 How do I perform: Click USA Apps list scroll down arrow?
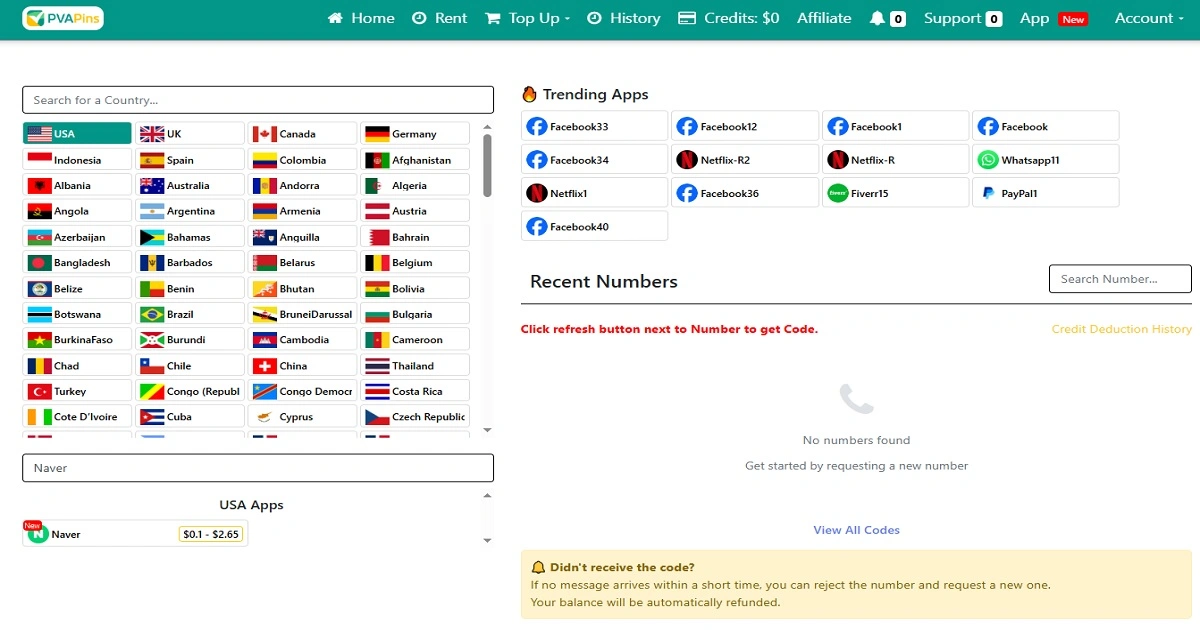[x=488, y=541]
